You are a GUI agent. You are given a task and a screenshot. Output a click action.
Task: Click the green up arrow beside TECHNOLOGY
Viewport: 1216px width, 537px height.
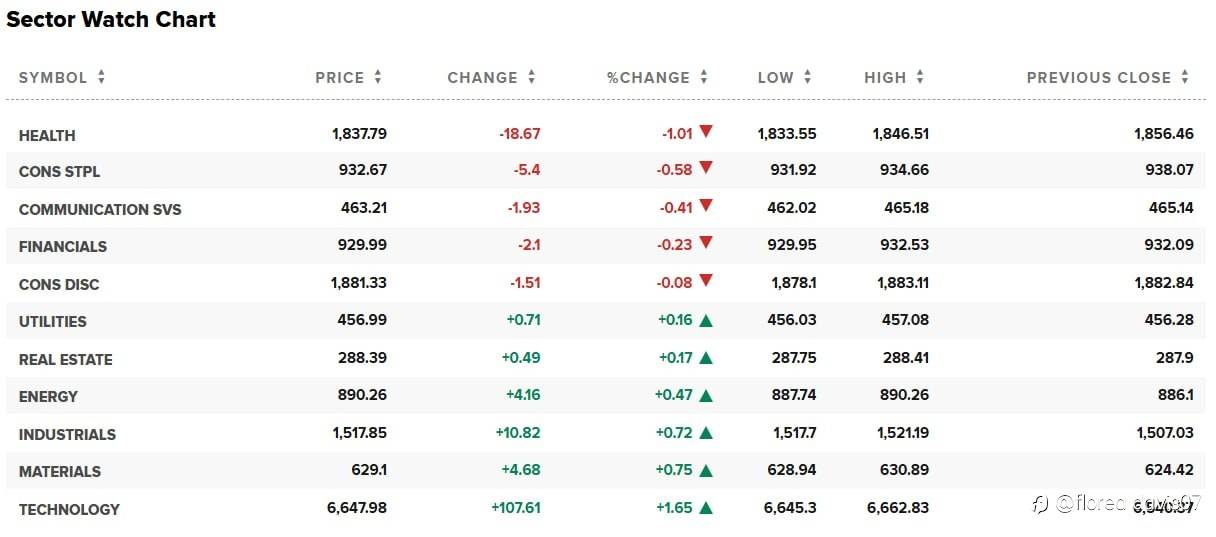click(x=706, y=508)
